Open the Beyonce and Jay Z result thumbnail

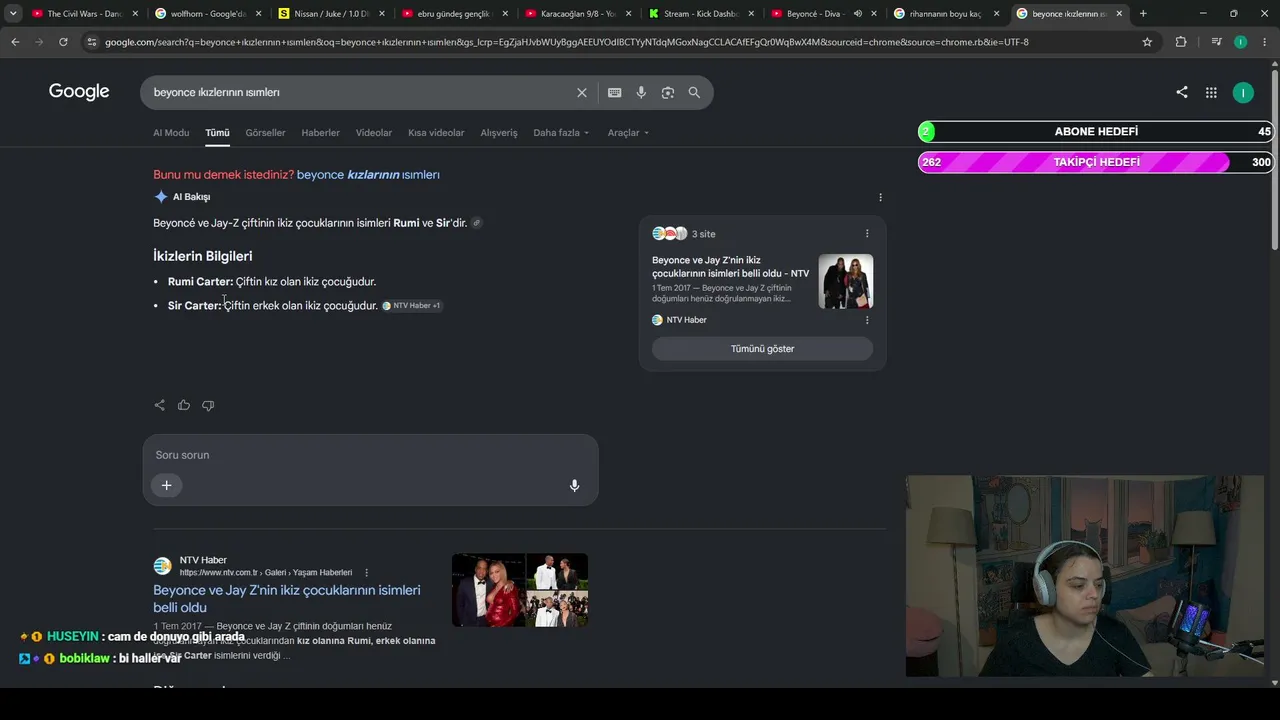pyautogui.click(x=520, y=590)
